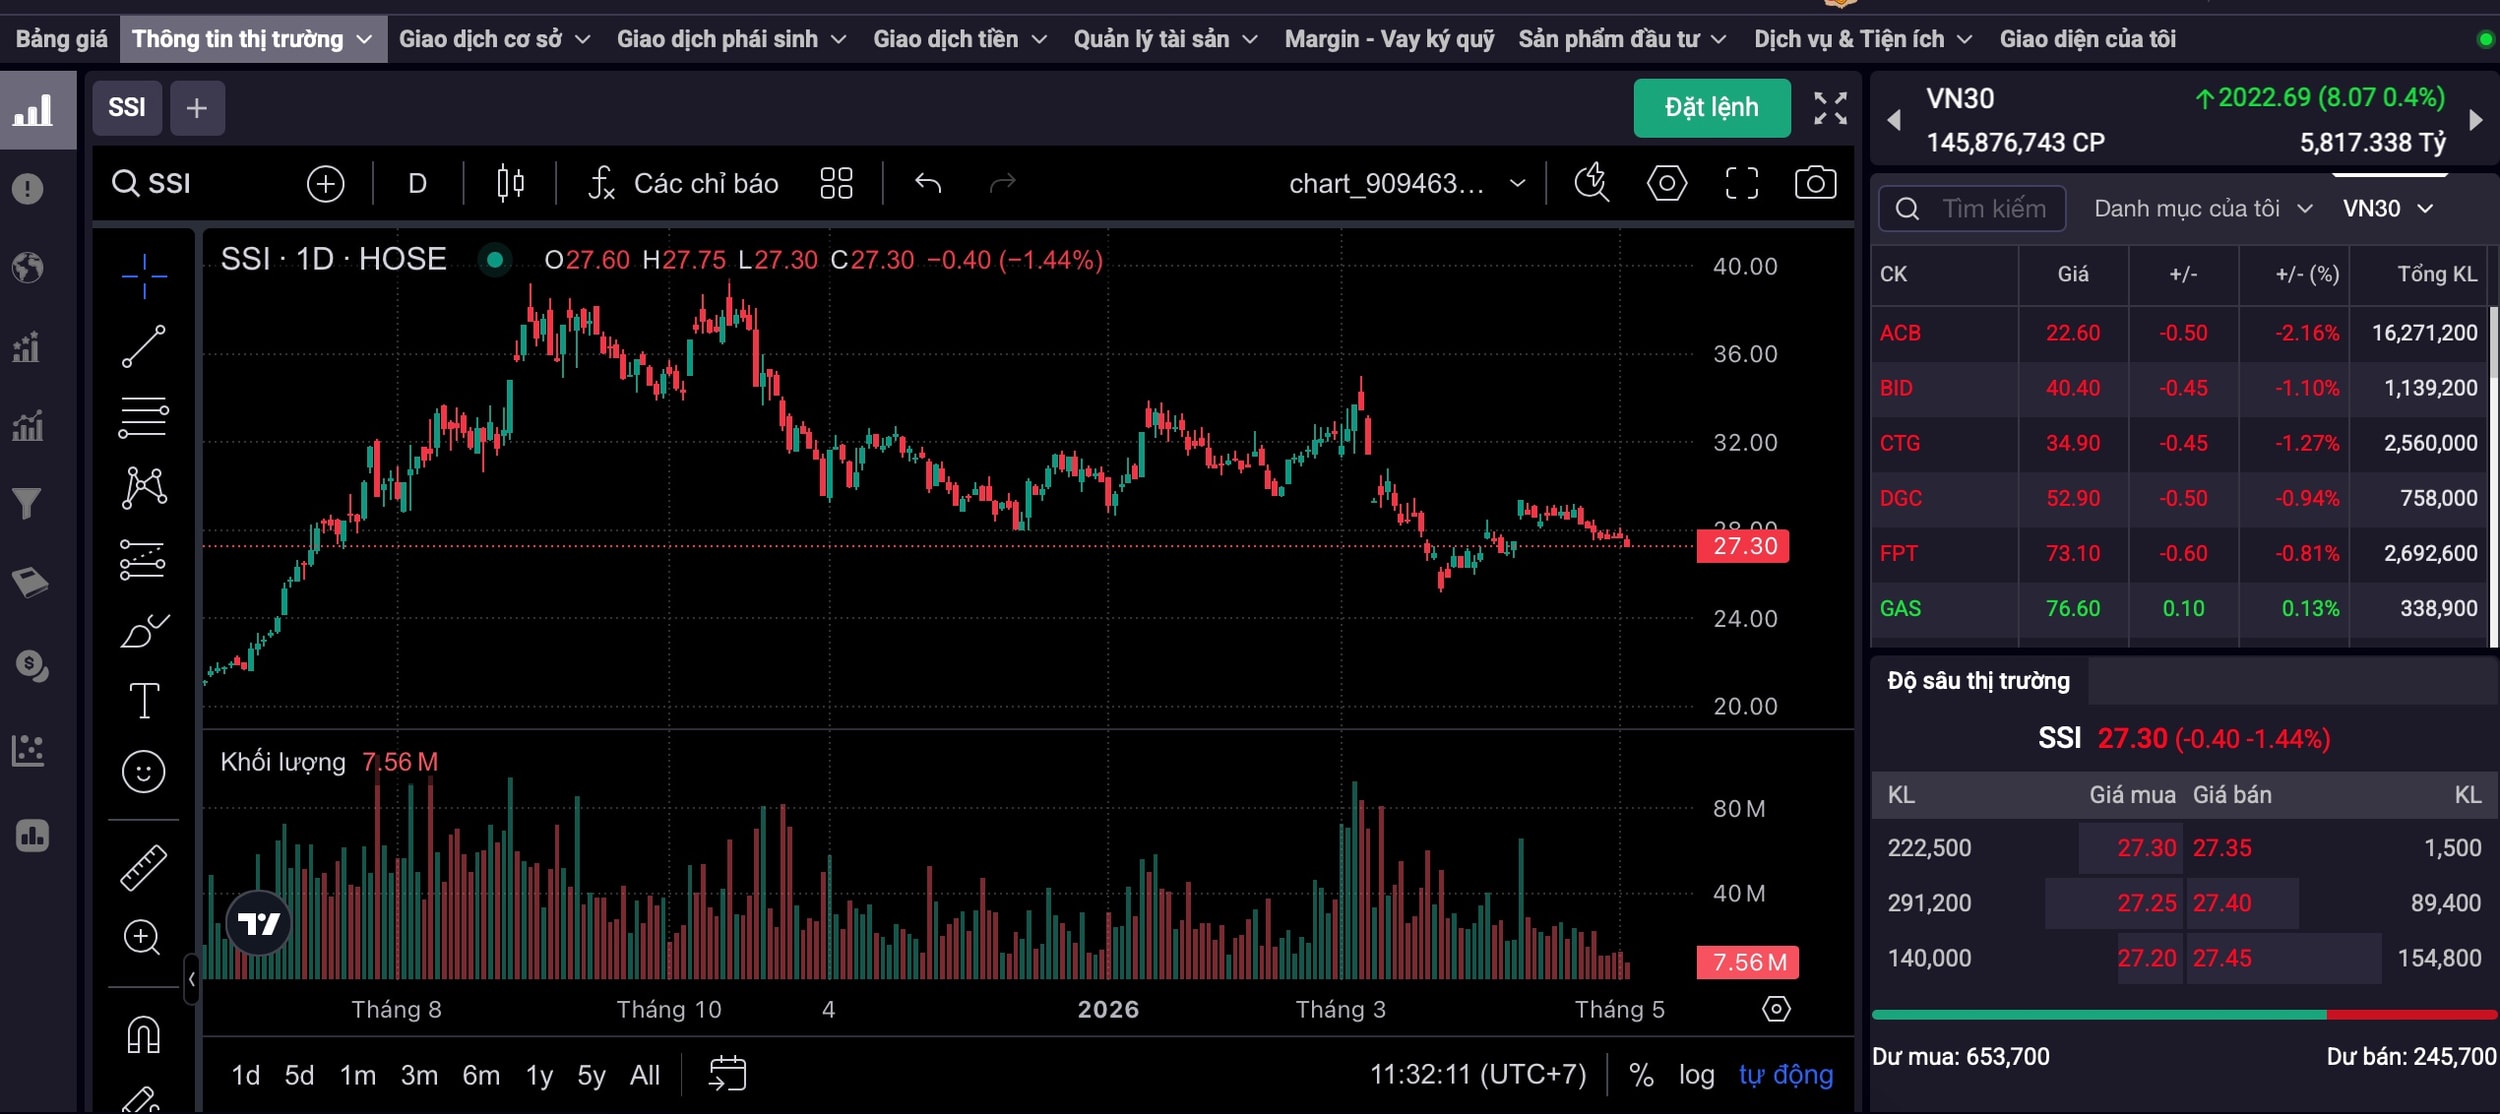Click the Tìm kiếm search field

[x=1972, y=208]
